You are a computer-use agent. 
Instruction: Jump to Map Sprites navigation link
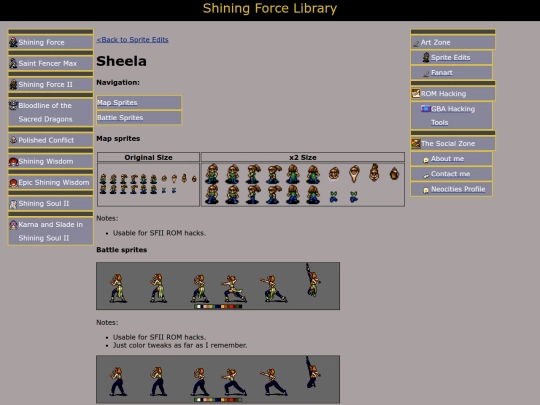coord(117,103)
